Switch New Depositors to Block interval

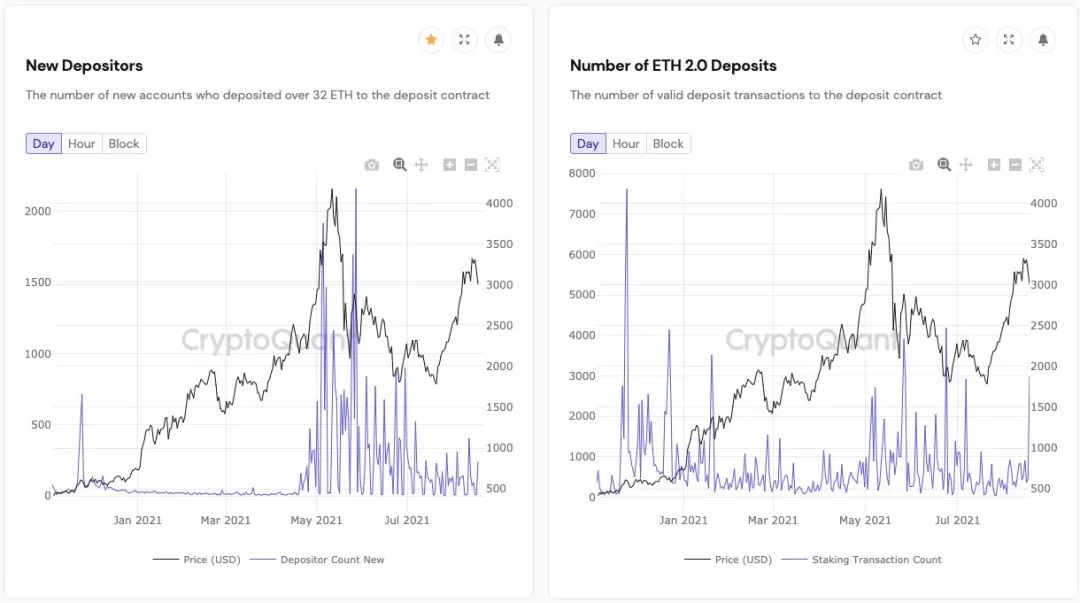pos(124,143)
